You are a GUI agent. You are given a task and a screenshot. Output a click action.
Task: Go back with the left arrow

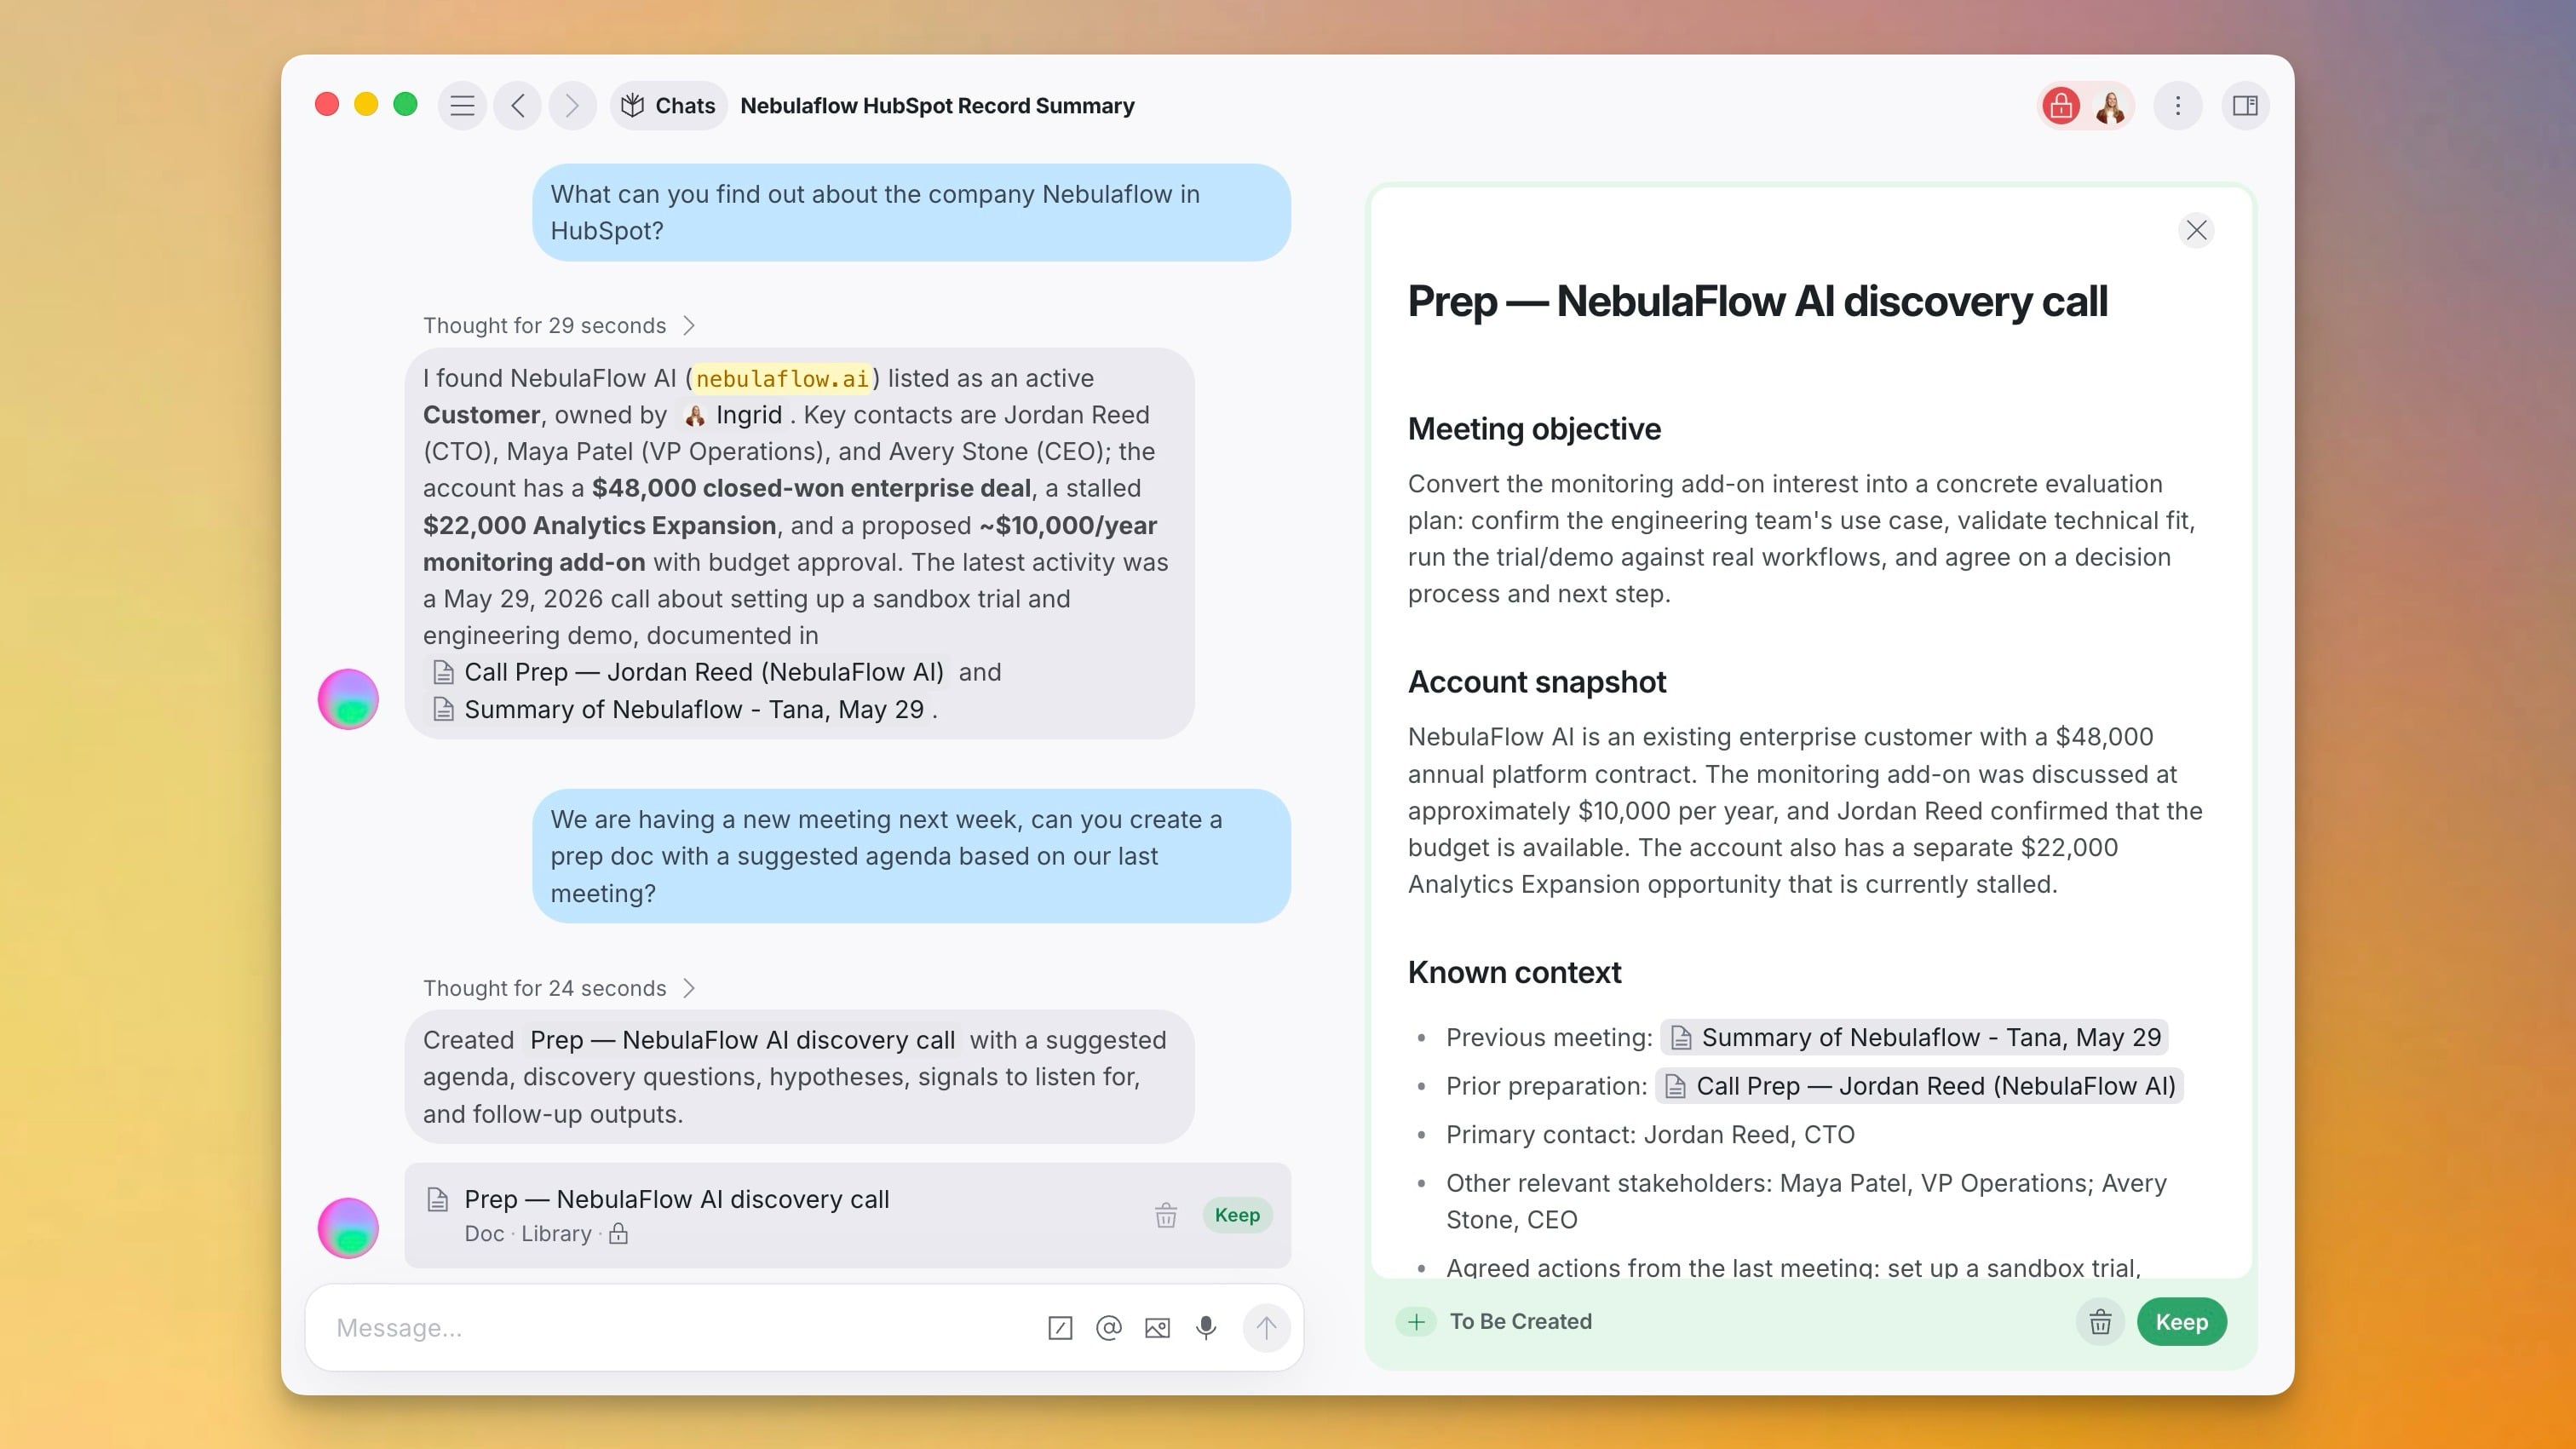coord(517,105)
